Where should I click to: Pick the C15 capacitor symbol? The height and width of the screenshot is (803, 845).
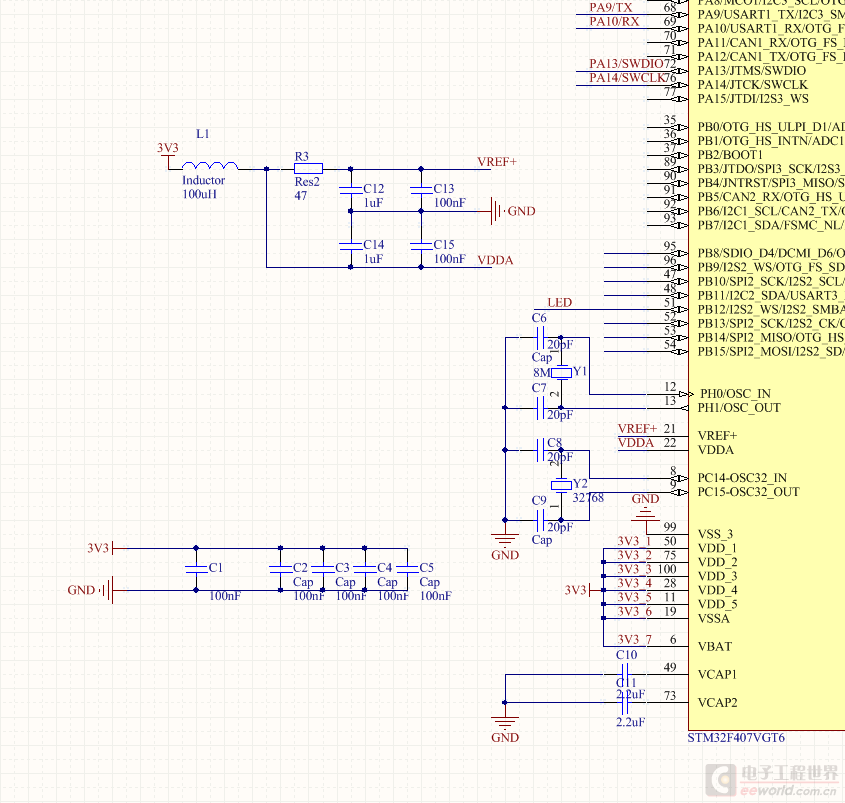point(421,246)
